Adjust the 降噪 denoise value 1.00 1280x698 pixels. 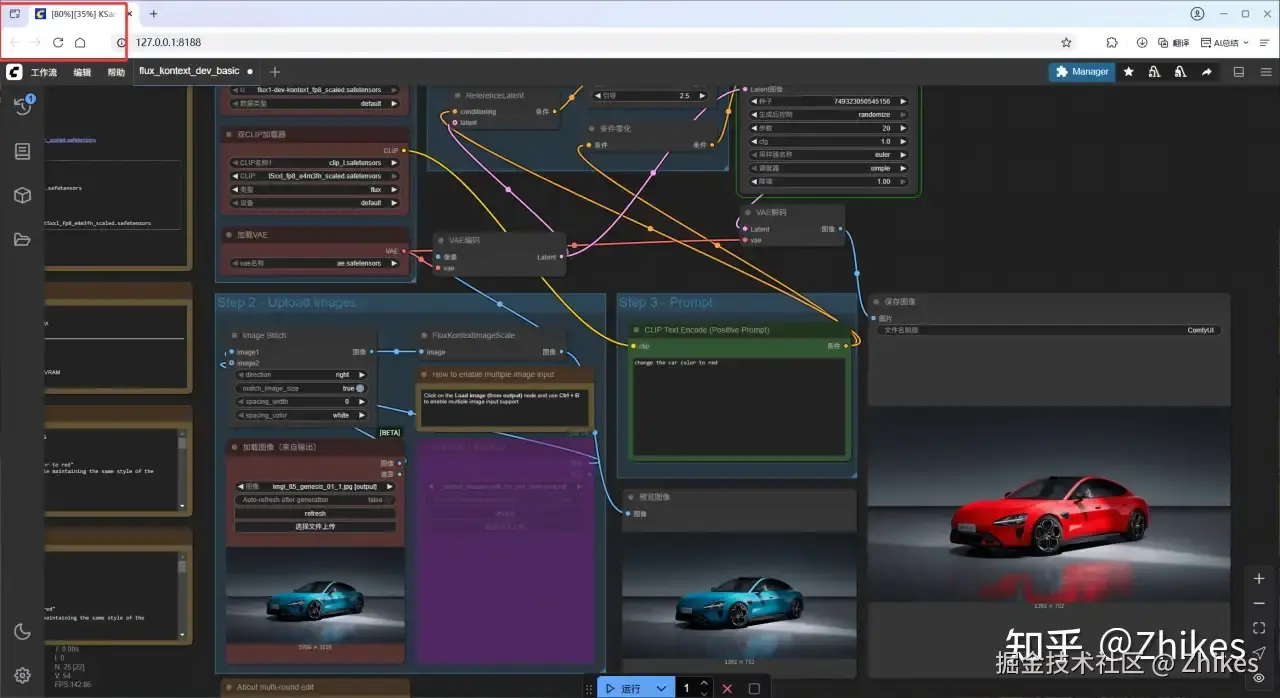(x=826, y=181)
